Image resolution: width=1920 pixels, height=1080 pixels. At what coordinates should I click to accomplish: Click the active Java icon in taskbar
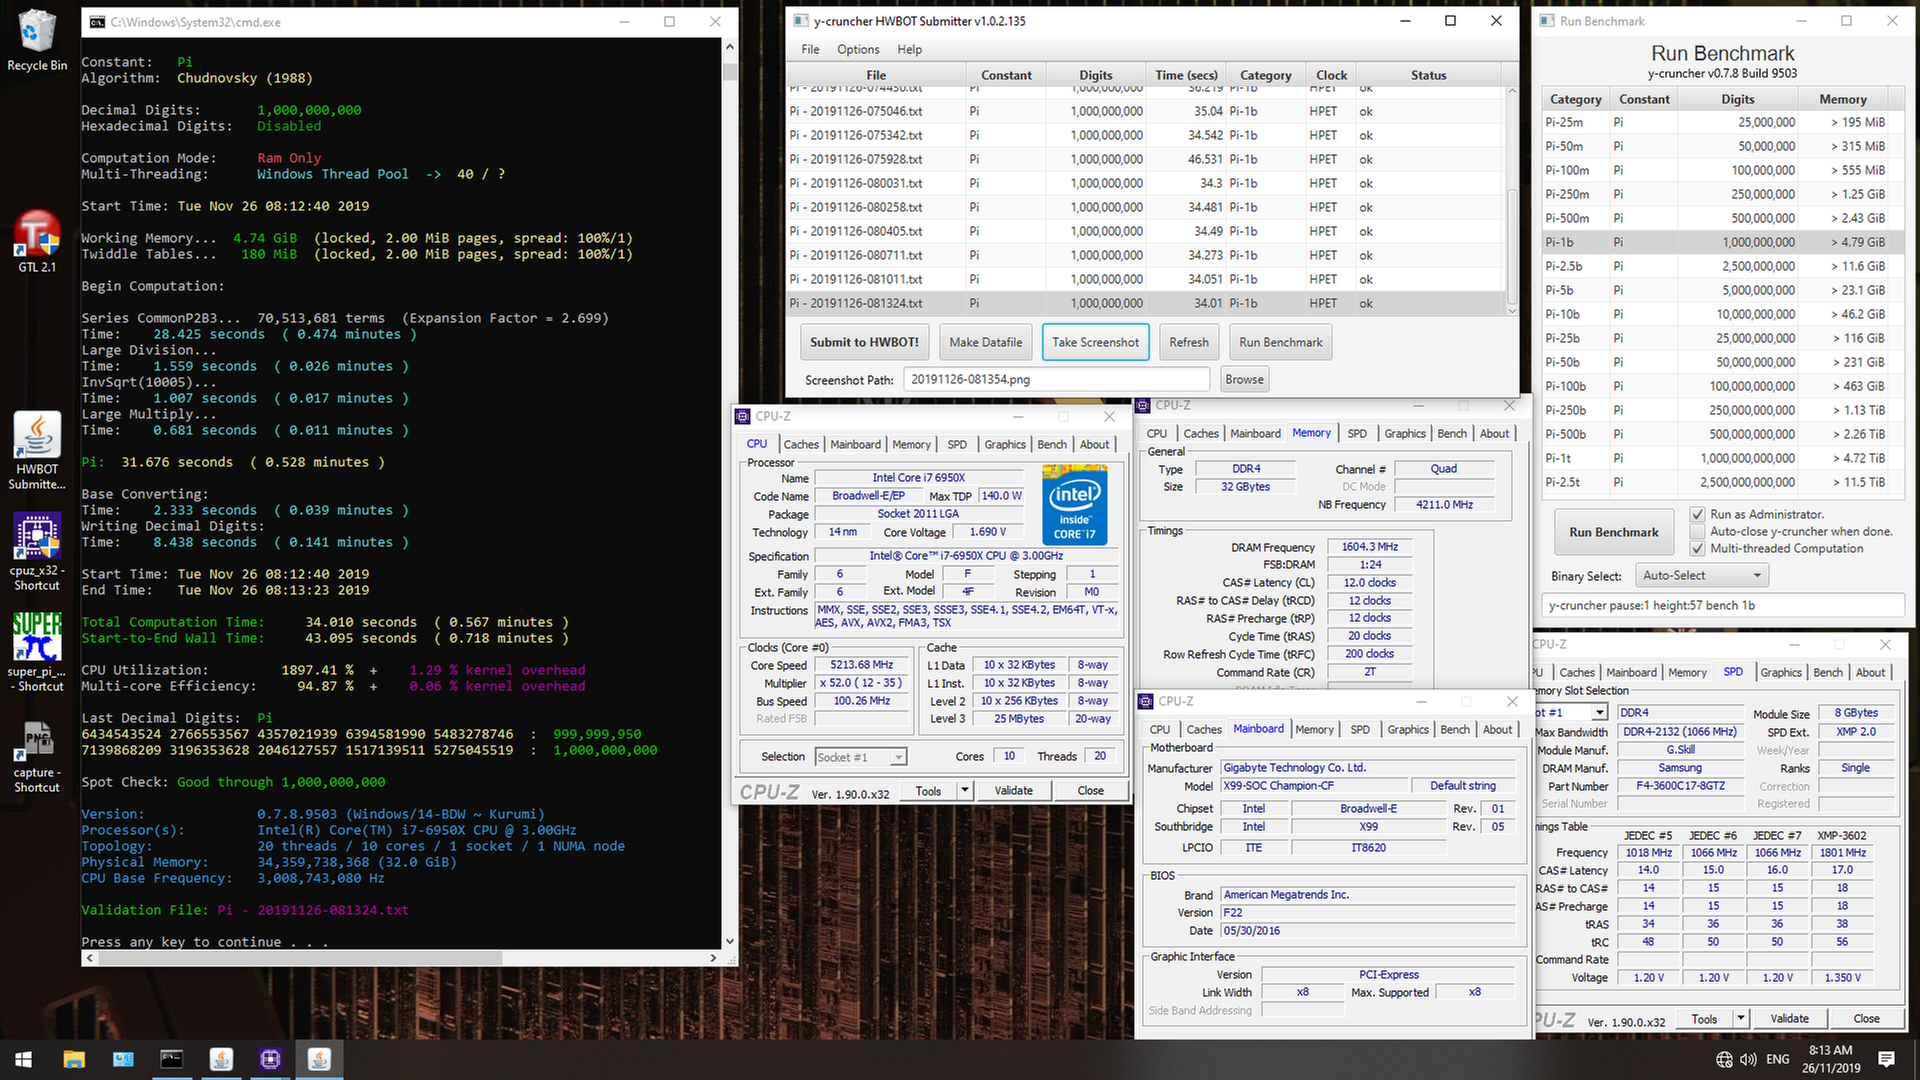tap(319, 1059)
